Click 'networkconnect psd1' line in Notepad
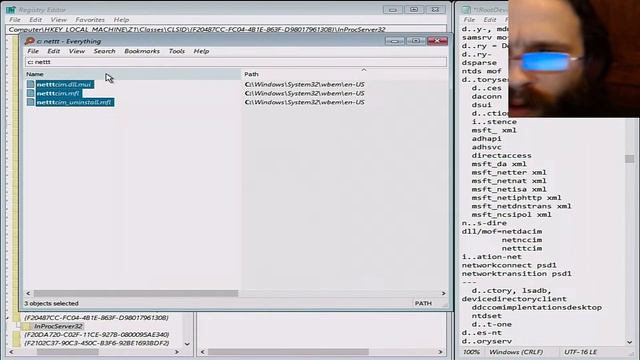 [x=509, y=265]
